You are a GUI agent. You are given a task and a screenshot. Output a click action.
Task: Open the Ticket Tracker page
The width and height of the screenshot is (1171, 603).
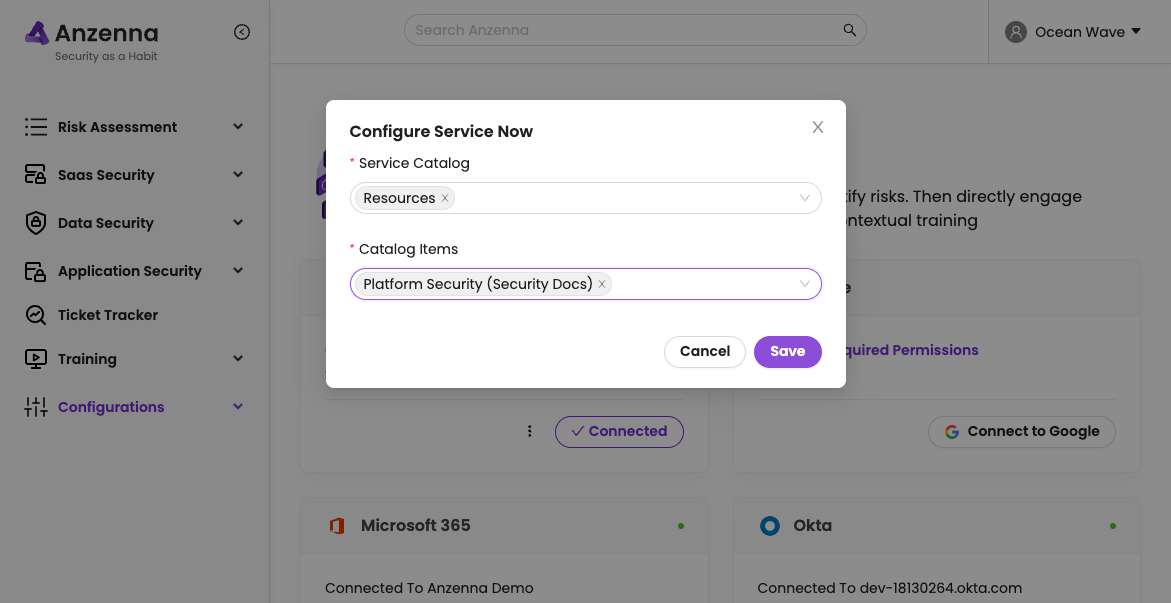(x=108, y=315)
